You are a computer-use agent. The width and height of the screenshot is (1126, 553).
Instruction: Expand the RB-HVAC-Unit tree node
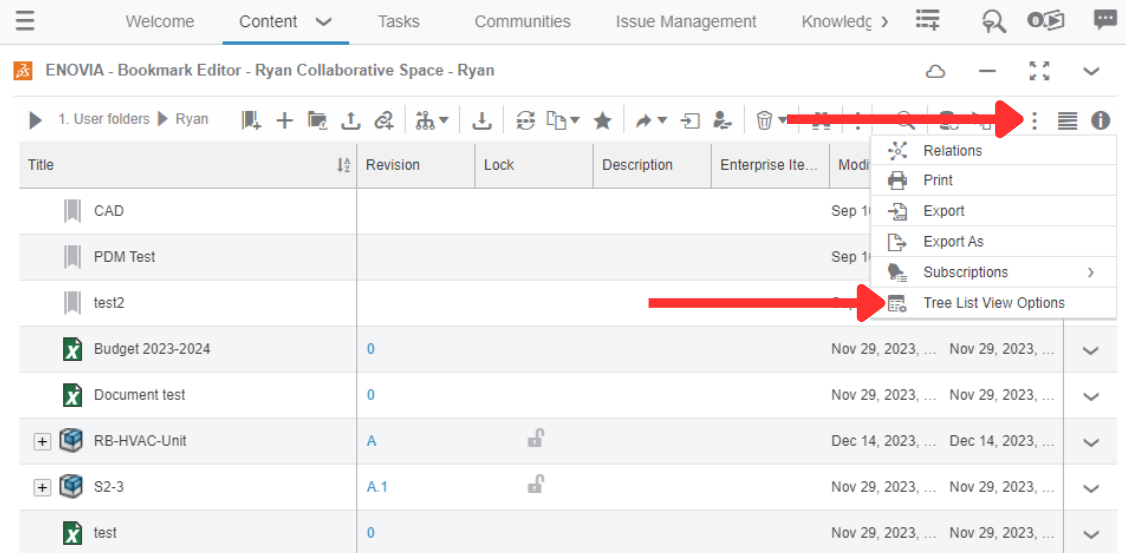(x=42, y=441)
